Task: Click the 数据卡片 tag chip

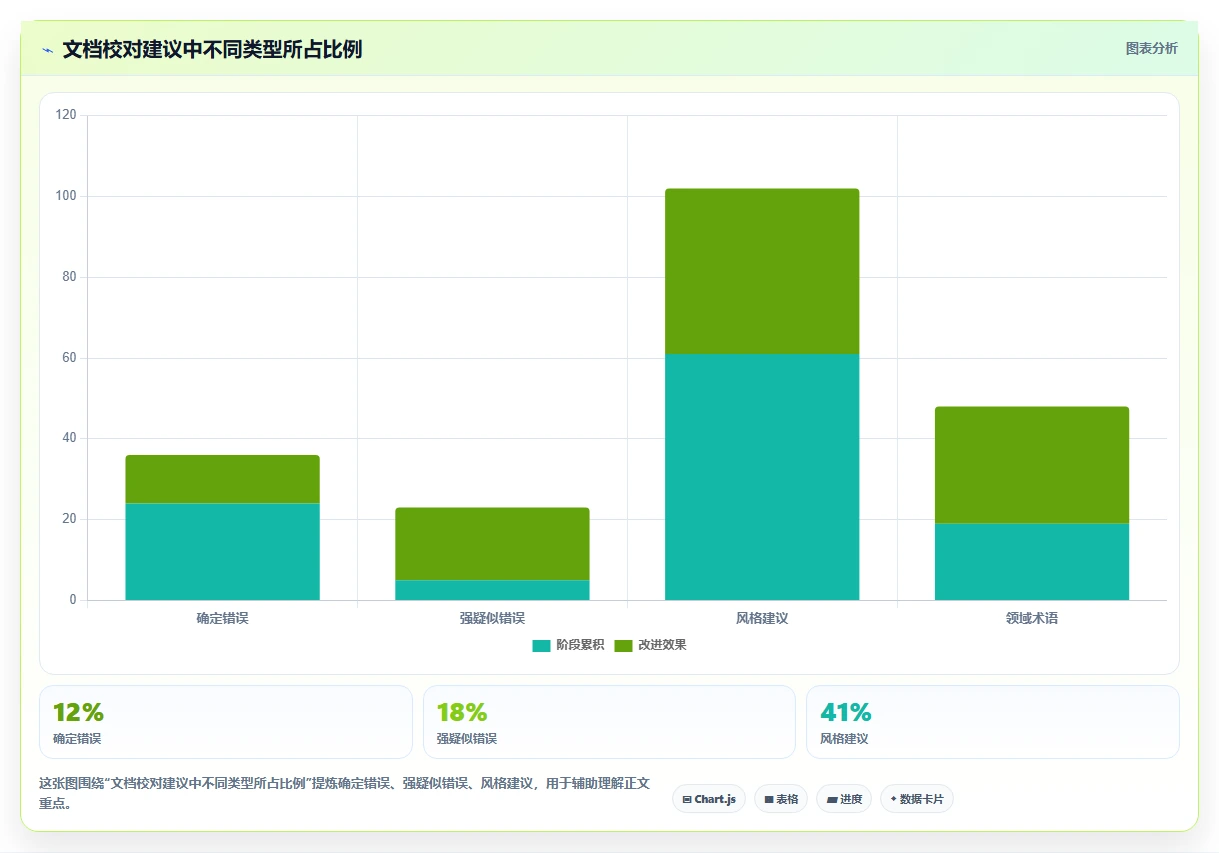Action: [917, 799]
